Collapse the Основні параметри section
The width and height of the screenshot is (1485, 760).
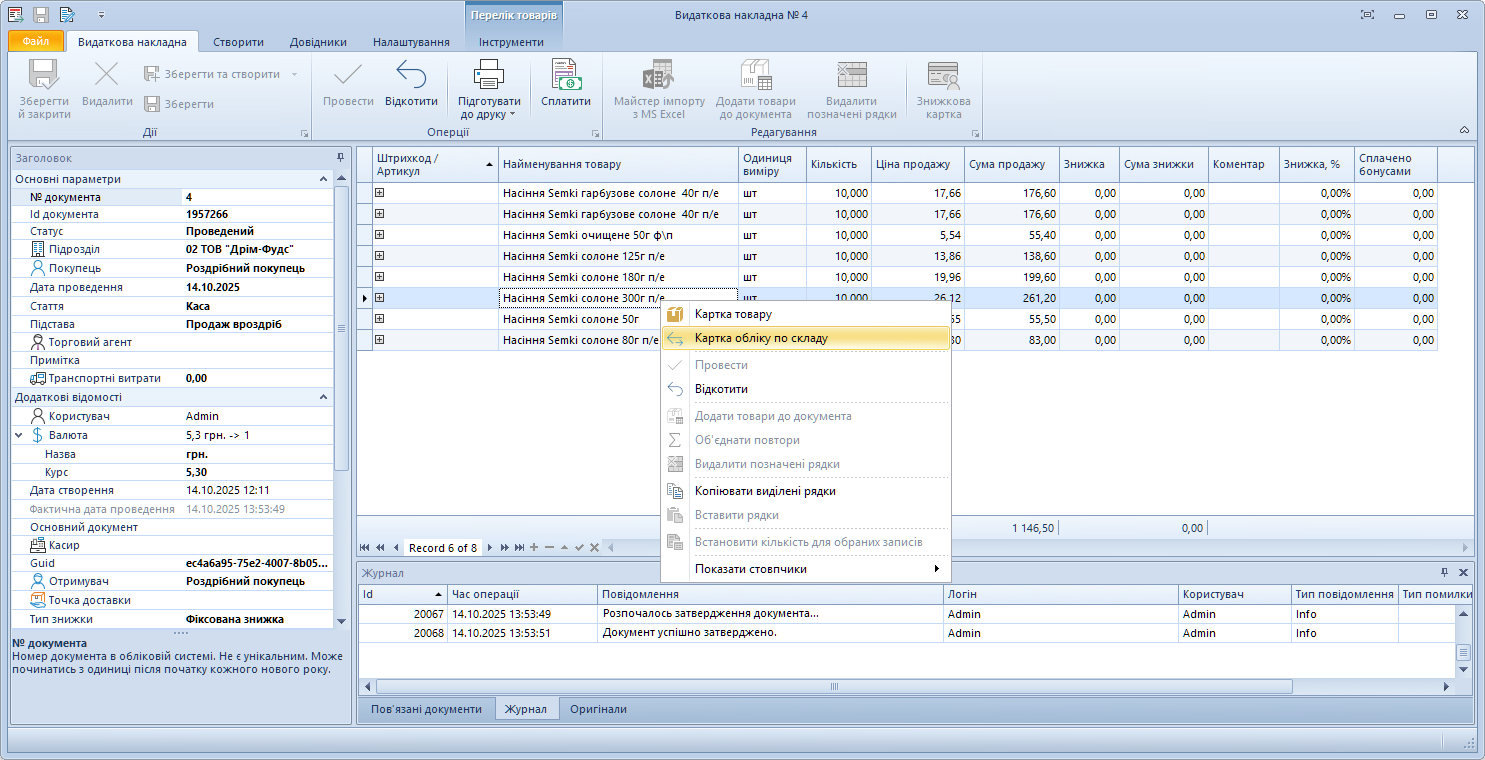pos(323,179)
